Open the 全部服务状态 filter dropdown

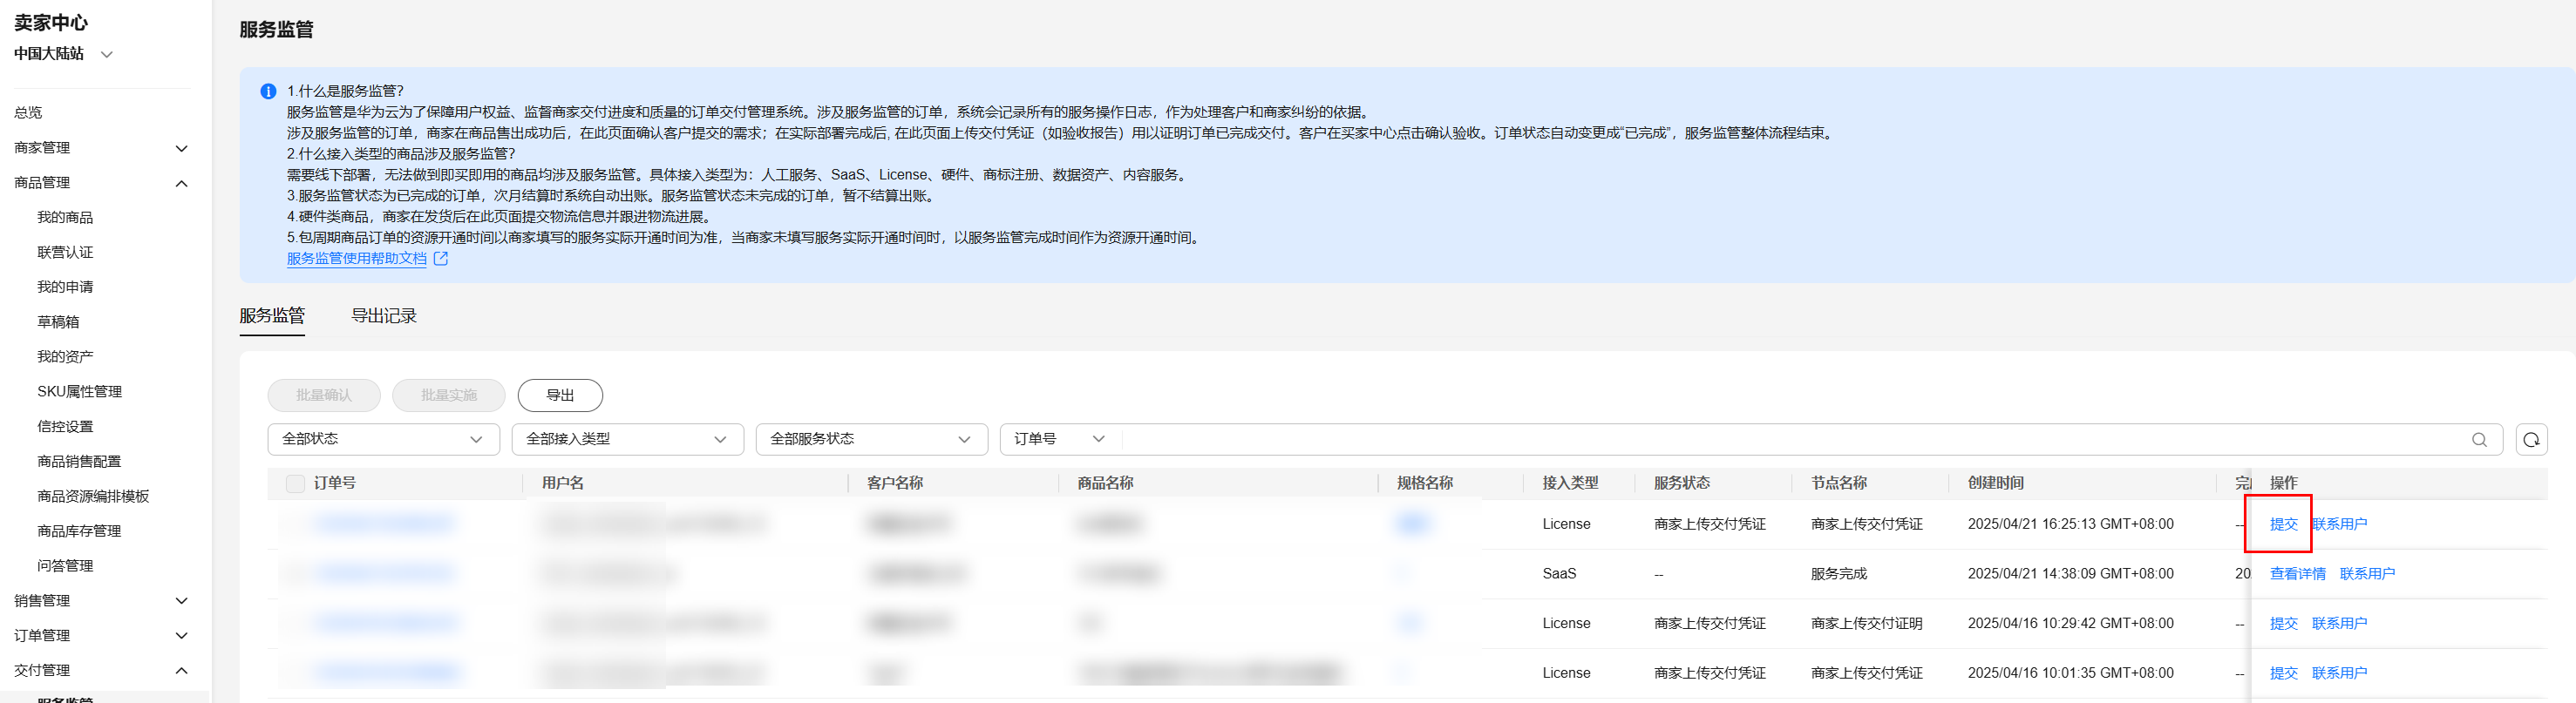[871, 439]
